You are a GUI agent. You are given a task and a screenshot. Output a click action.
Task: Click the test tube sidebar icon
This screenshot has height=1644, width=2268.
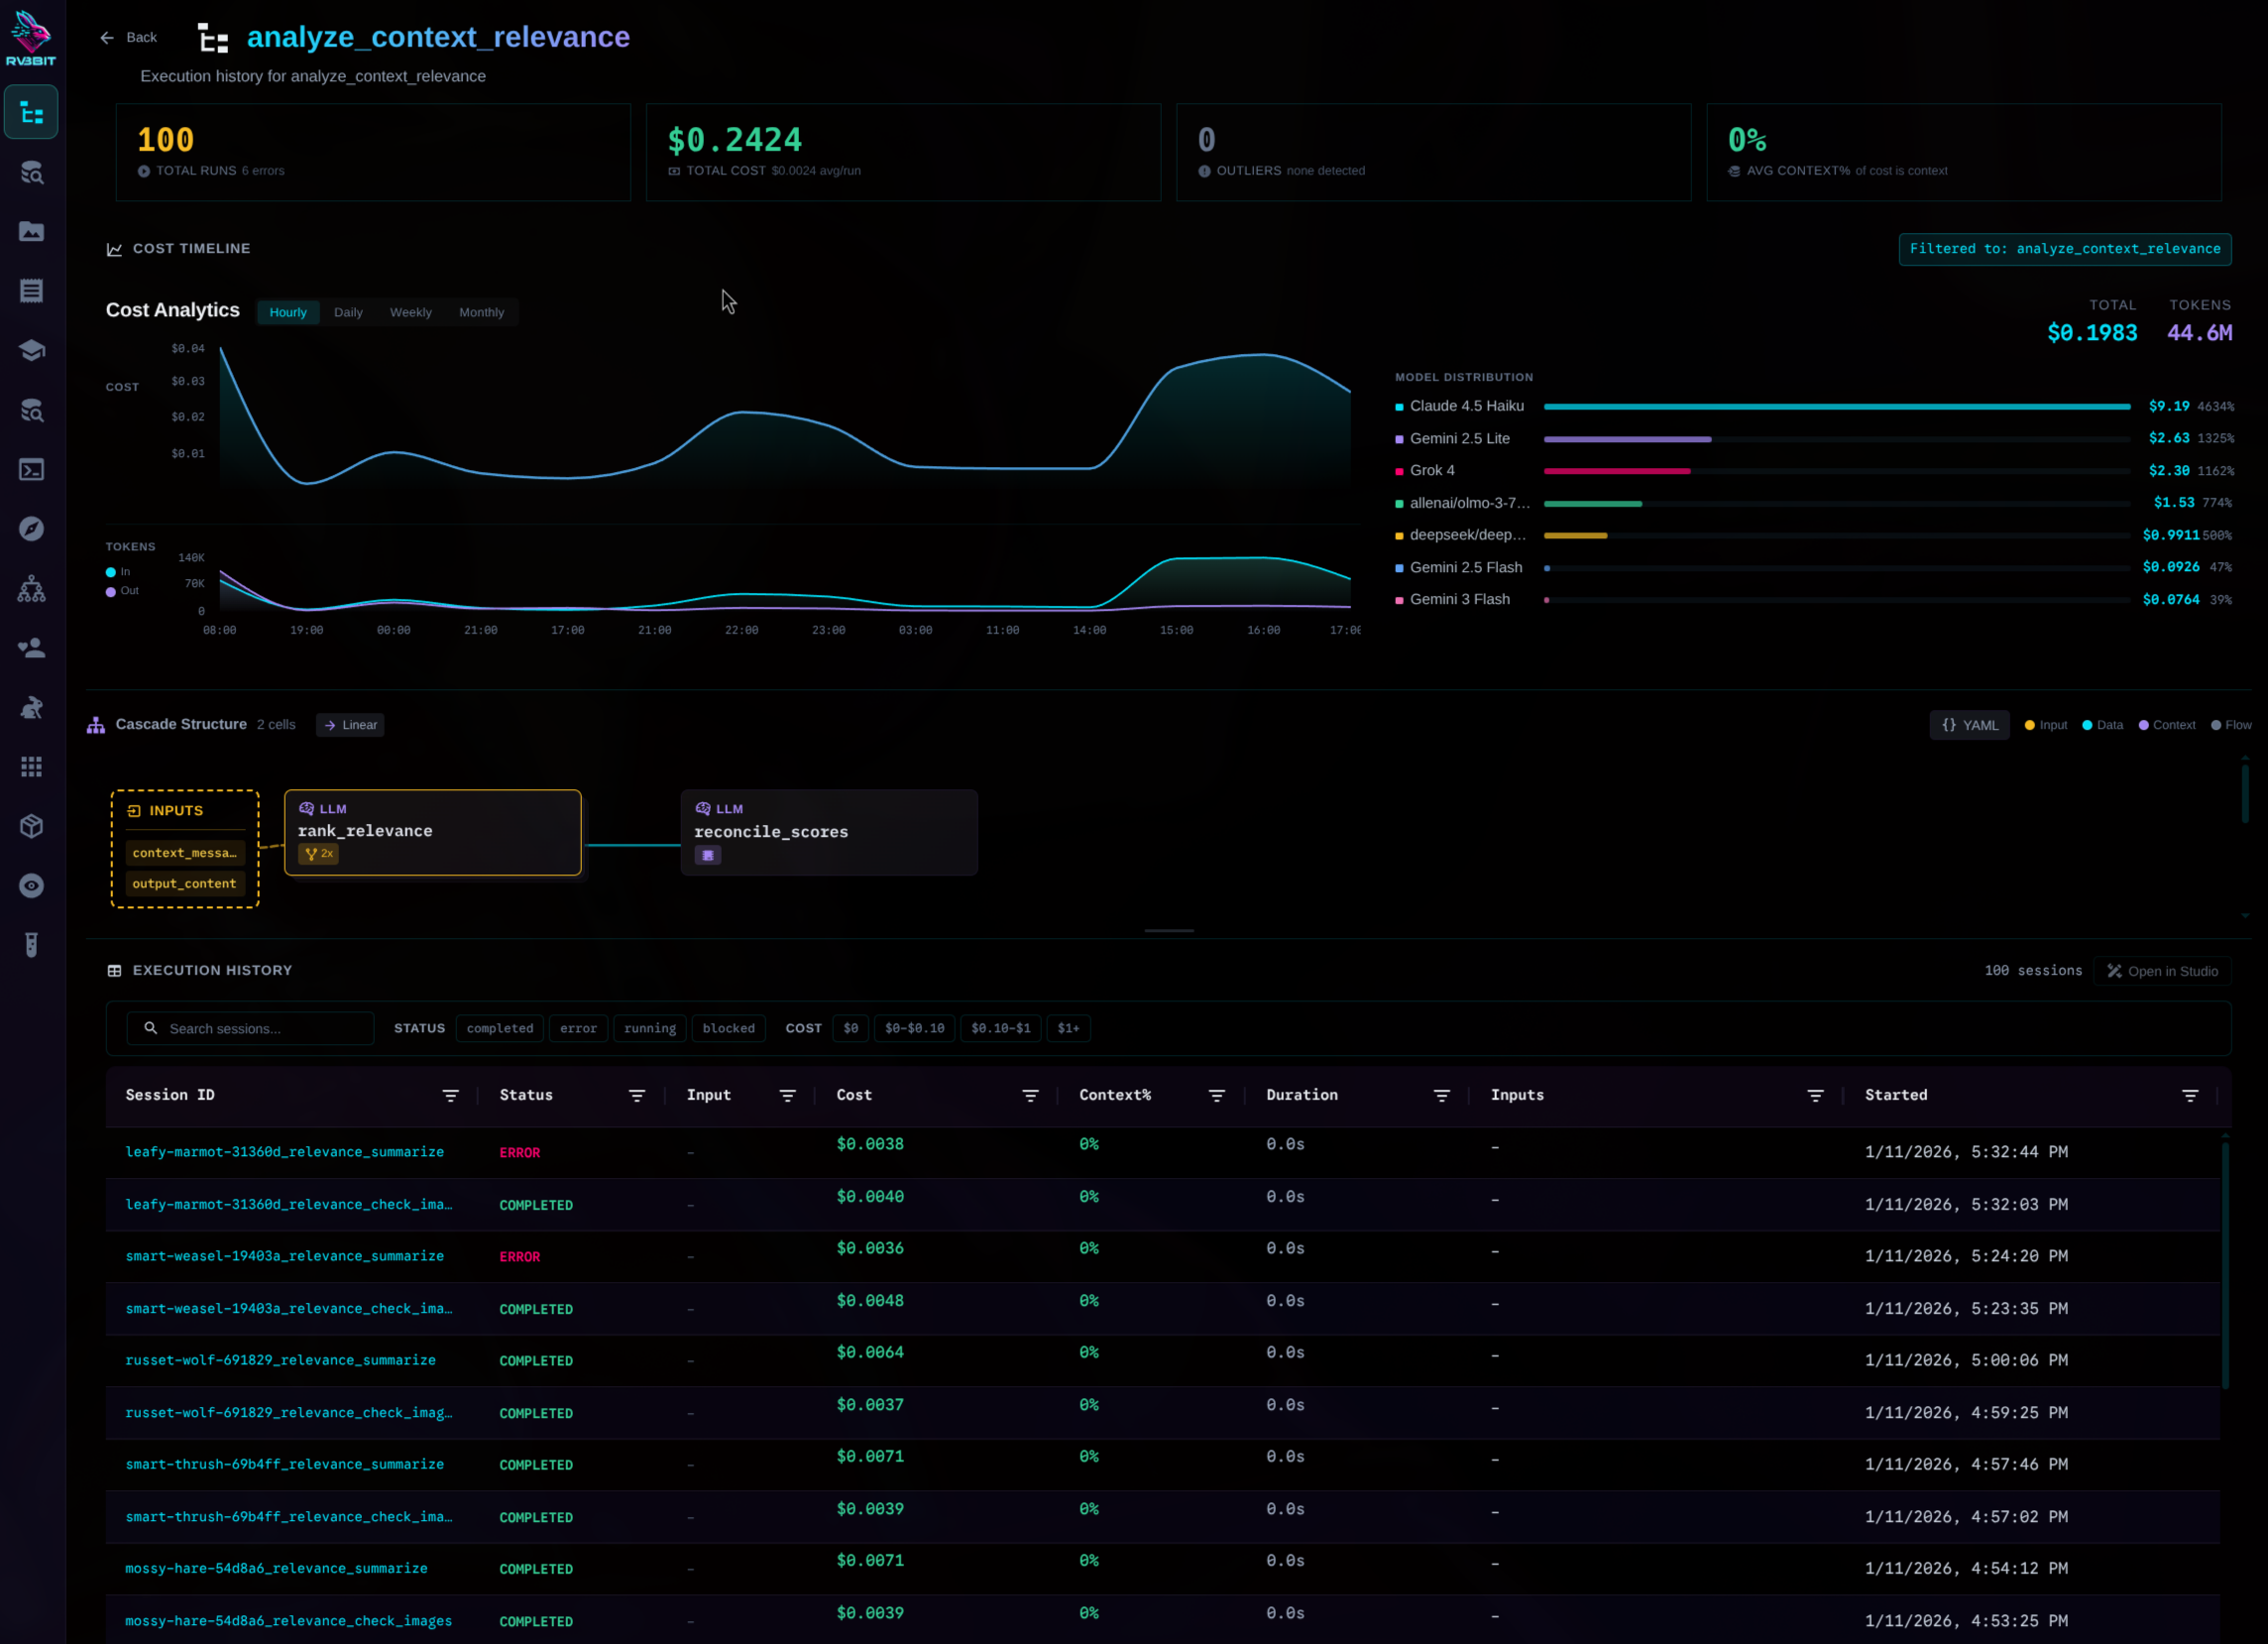click(x=31, y=945)
